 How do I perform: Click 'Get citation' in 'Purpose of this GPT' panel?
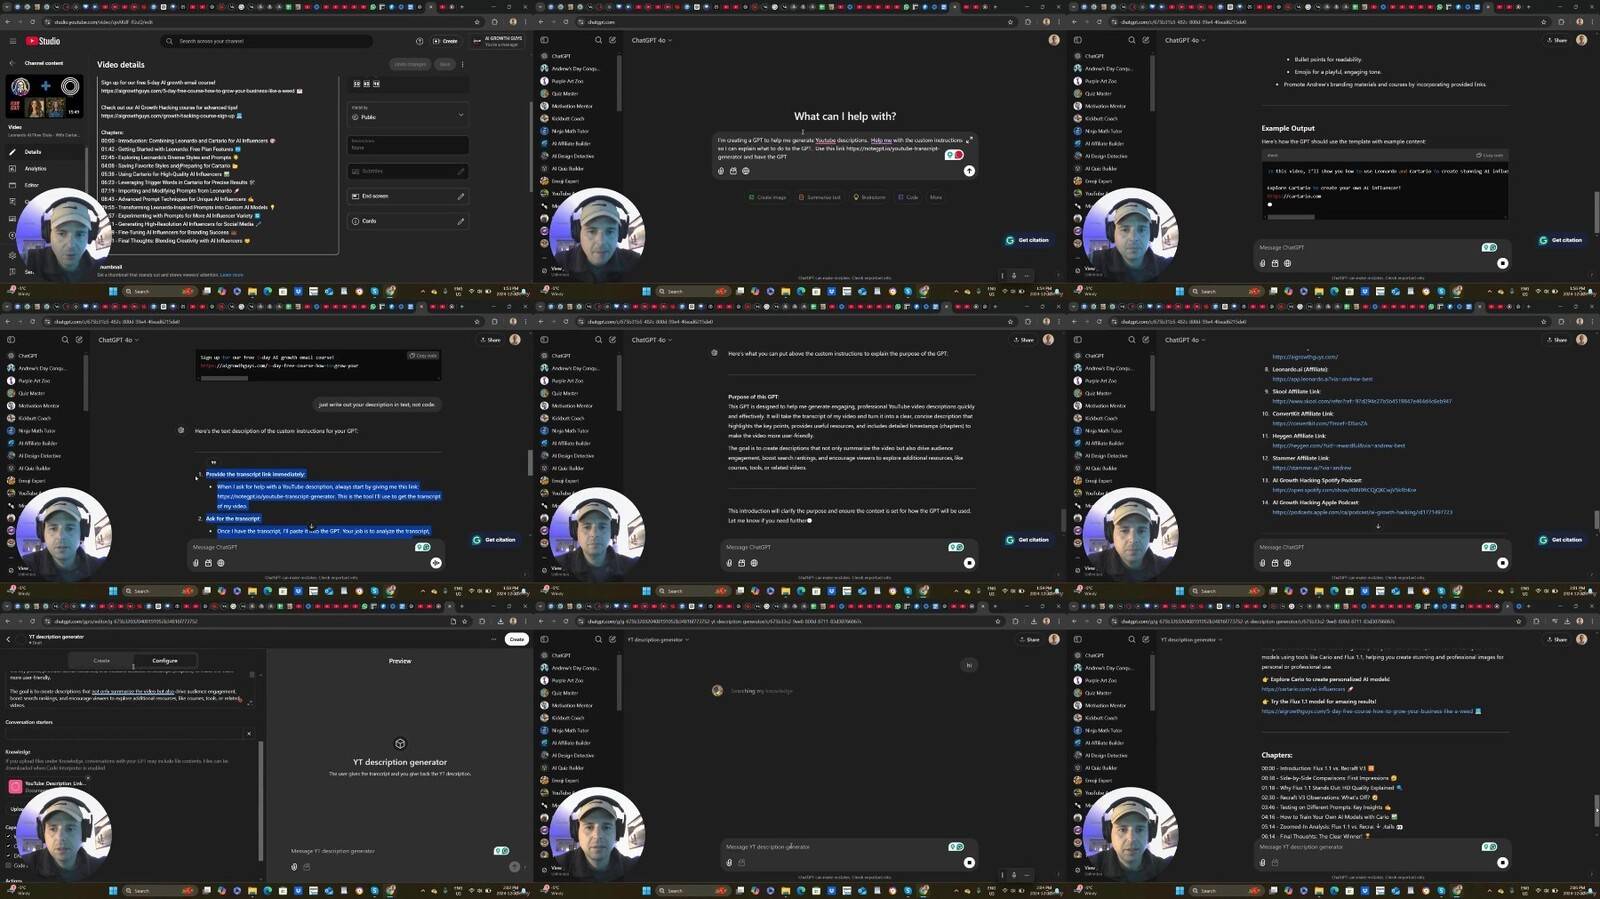1028,540
